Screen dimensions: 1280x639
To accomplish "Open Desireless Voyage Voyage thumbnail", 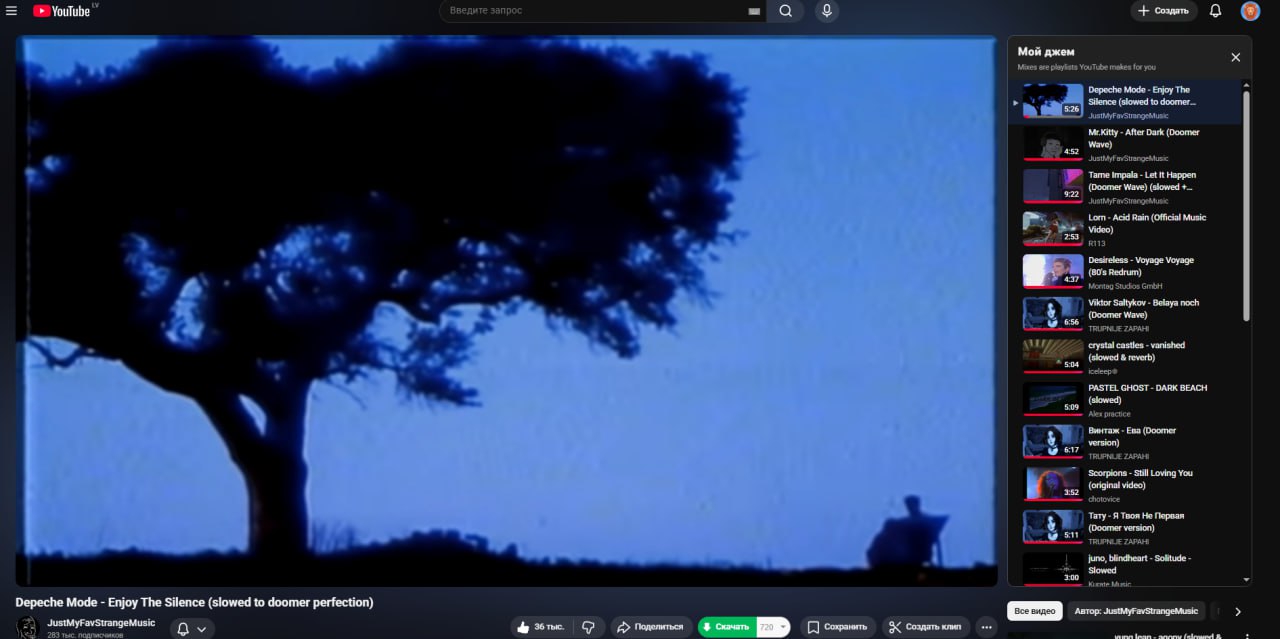I will tap(1052, 271).
